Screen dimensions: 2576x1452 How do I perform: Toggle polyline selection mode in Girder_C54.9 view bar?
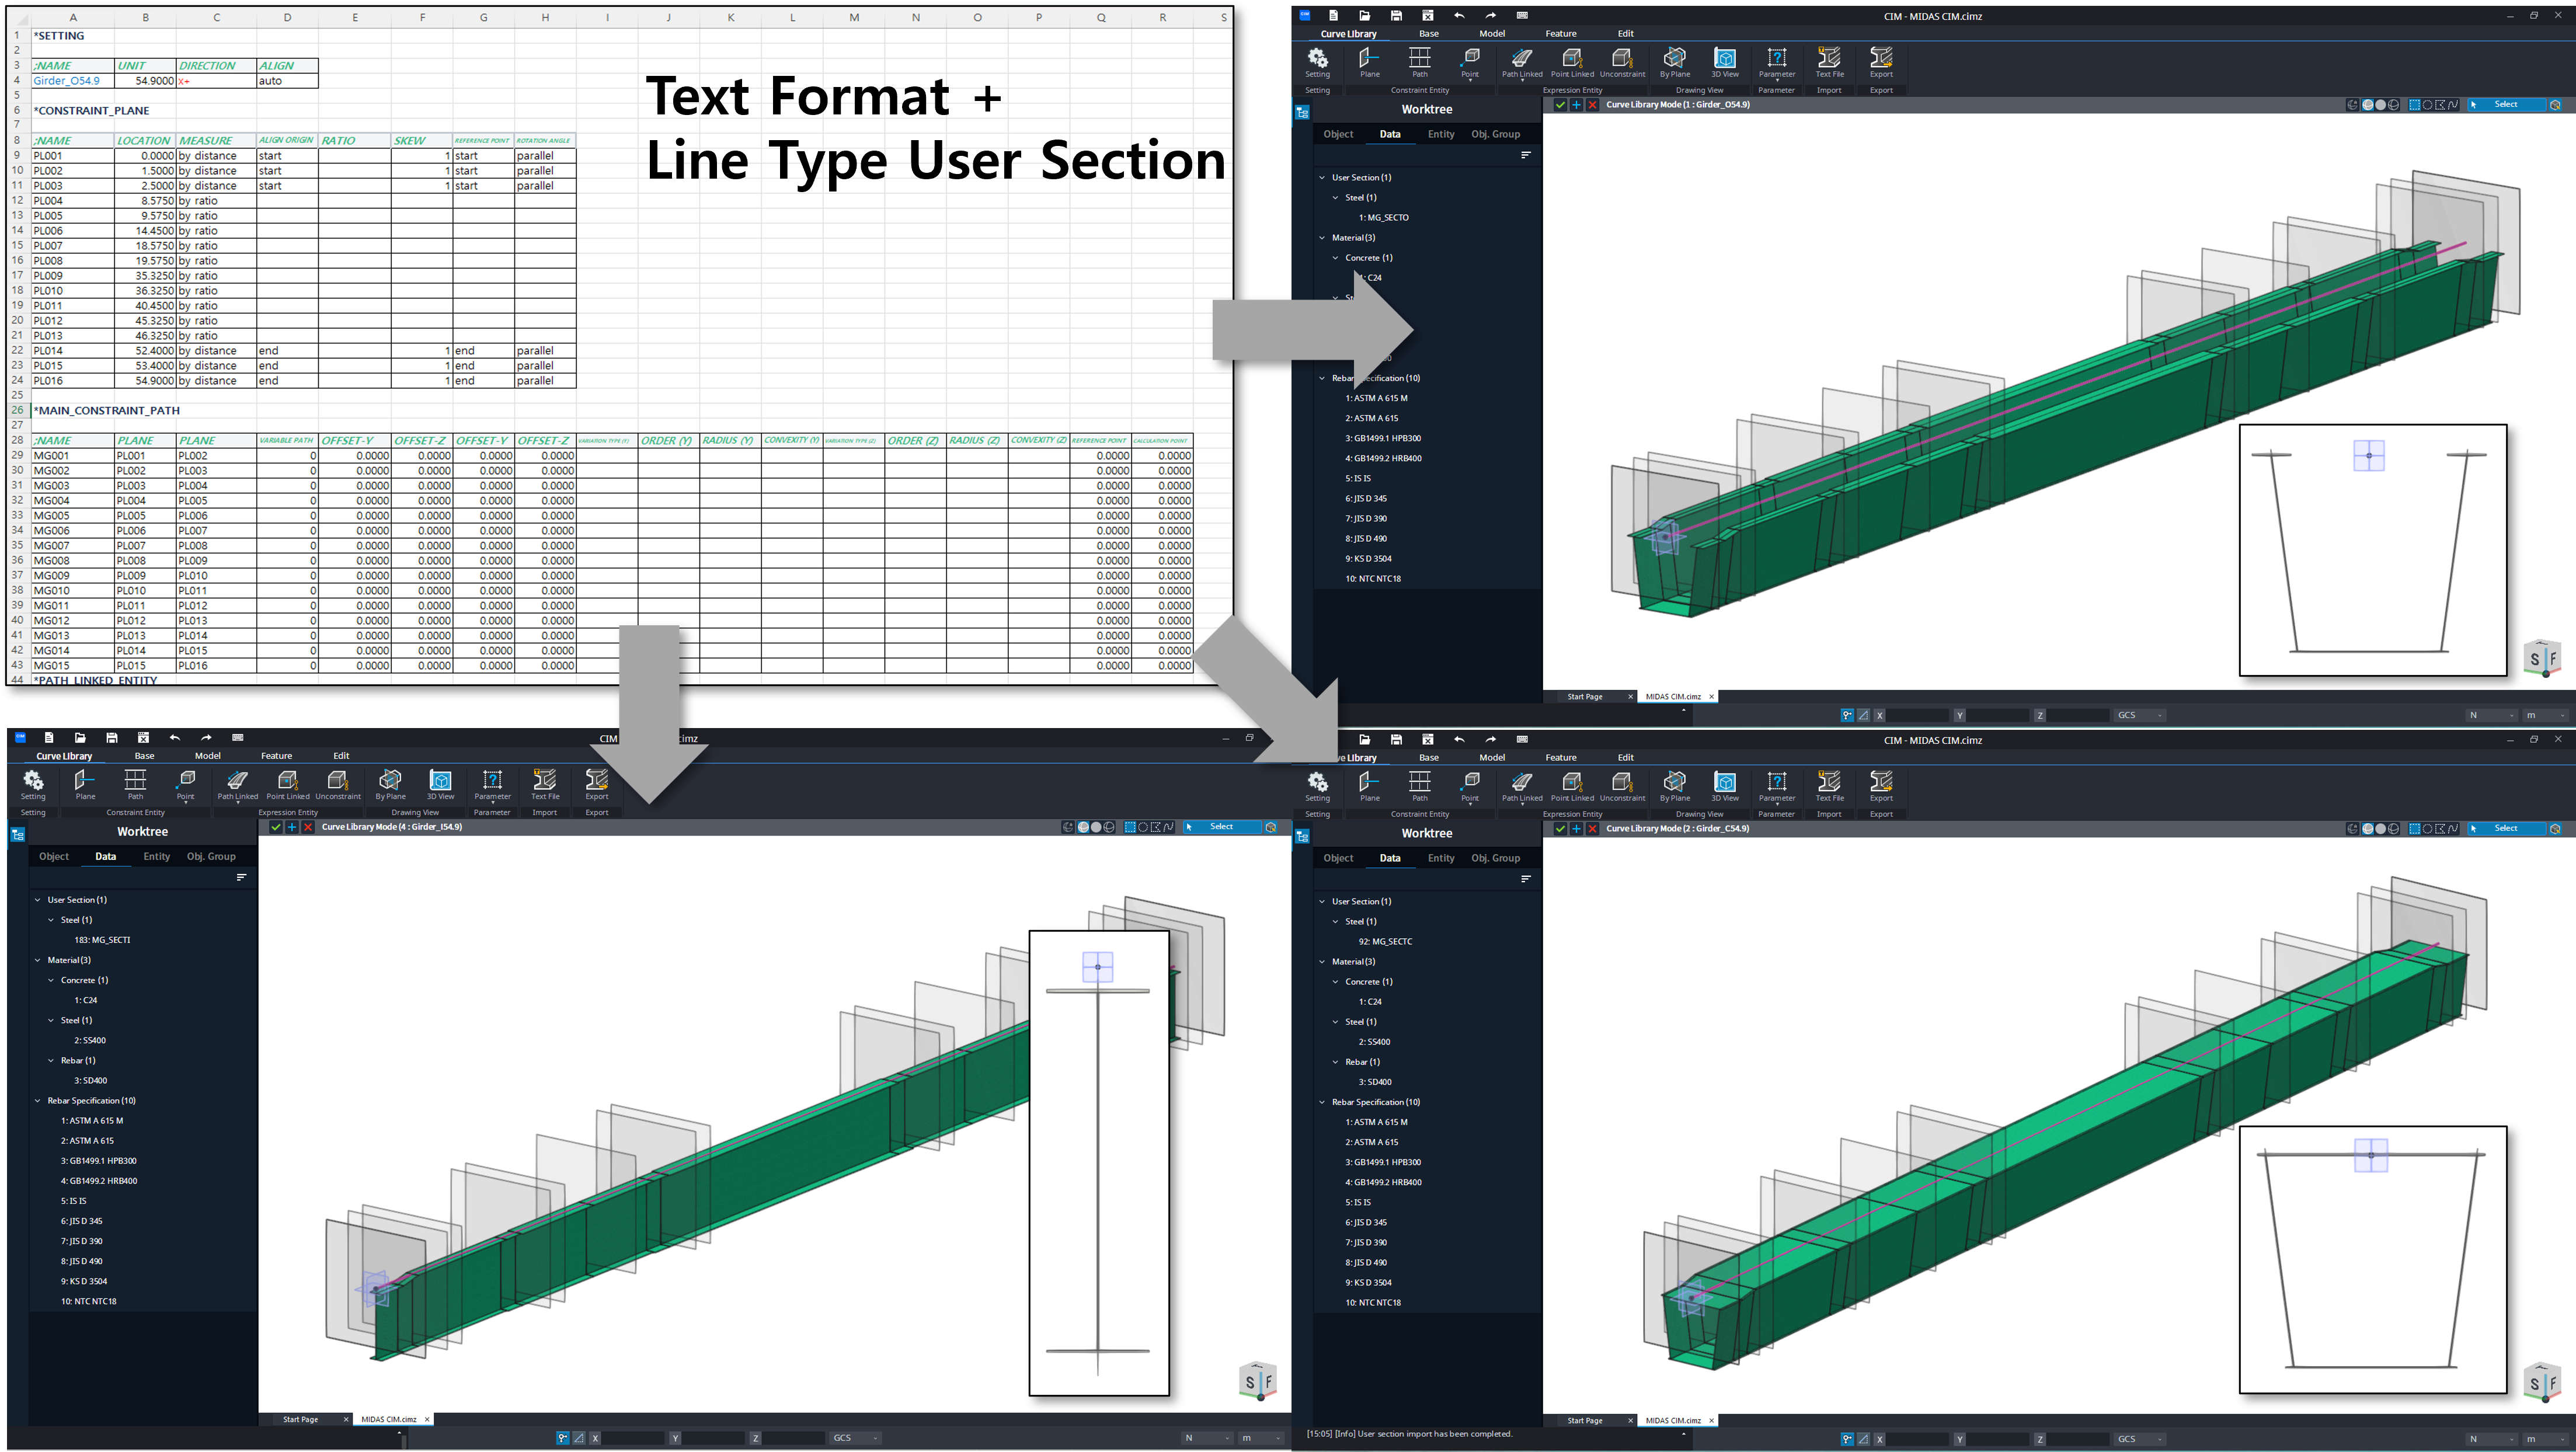[x=2453, y=828]
